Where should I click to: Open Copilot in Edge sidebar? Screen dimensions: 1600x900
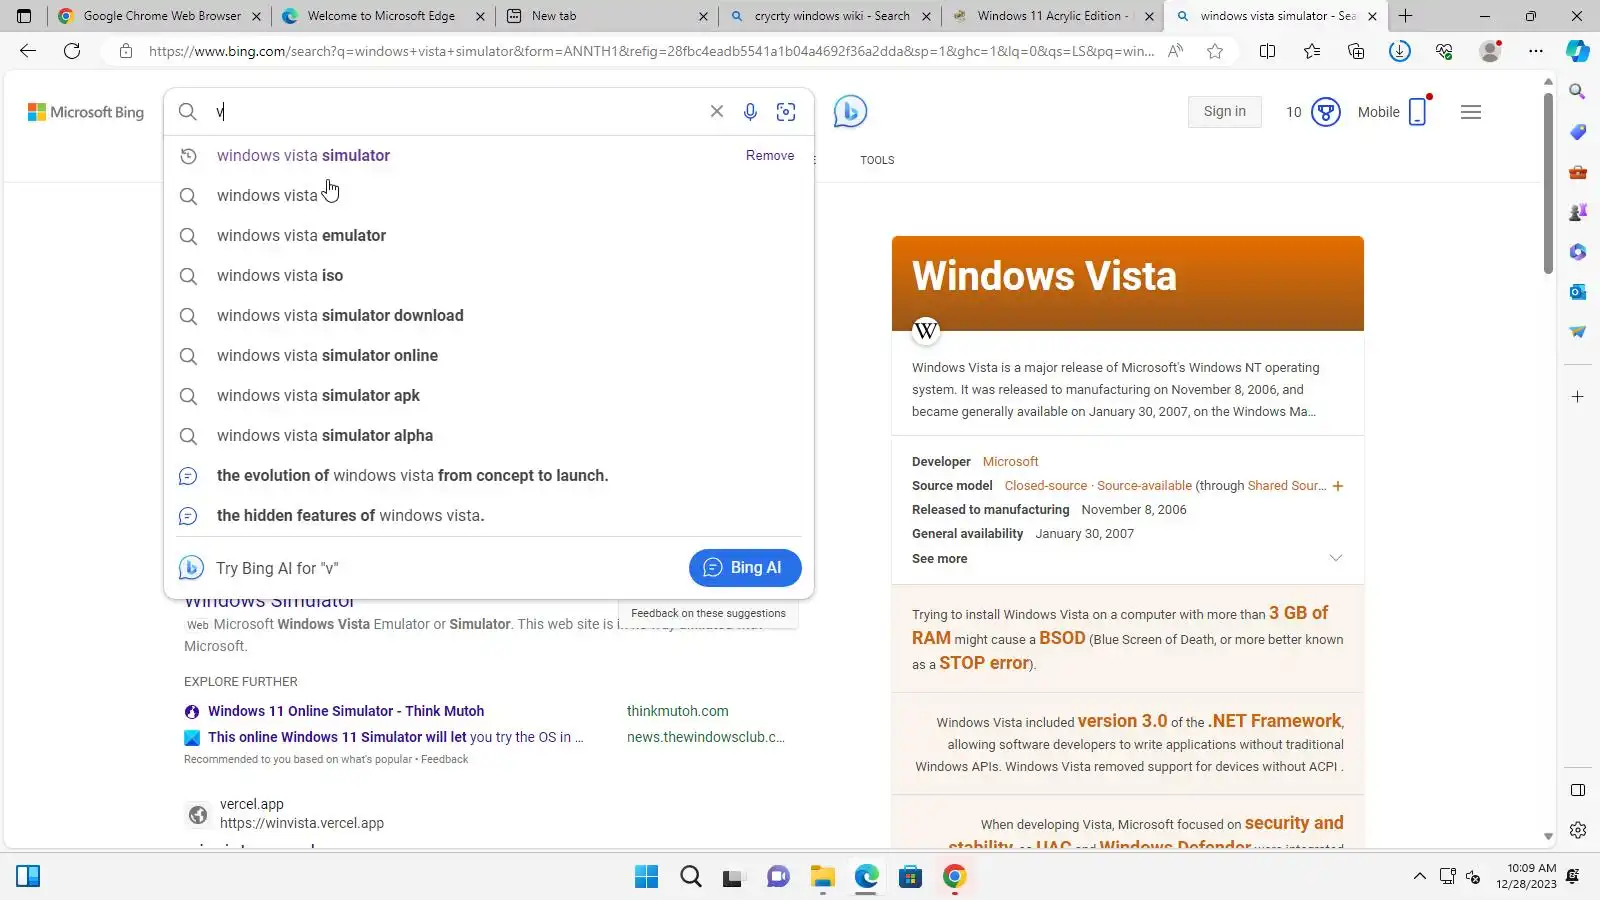[1578, 51]
